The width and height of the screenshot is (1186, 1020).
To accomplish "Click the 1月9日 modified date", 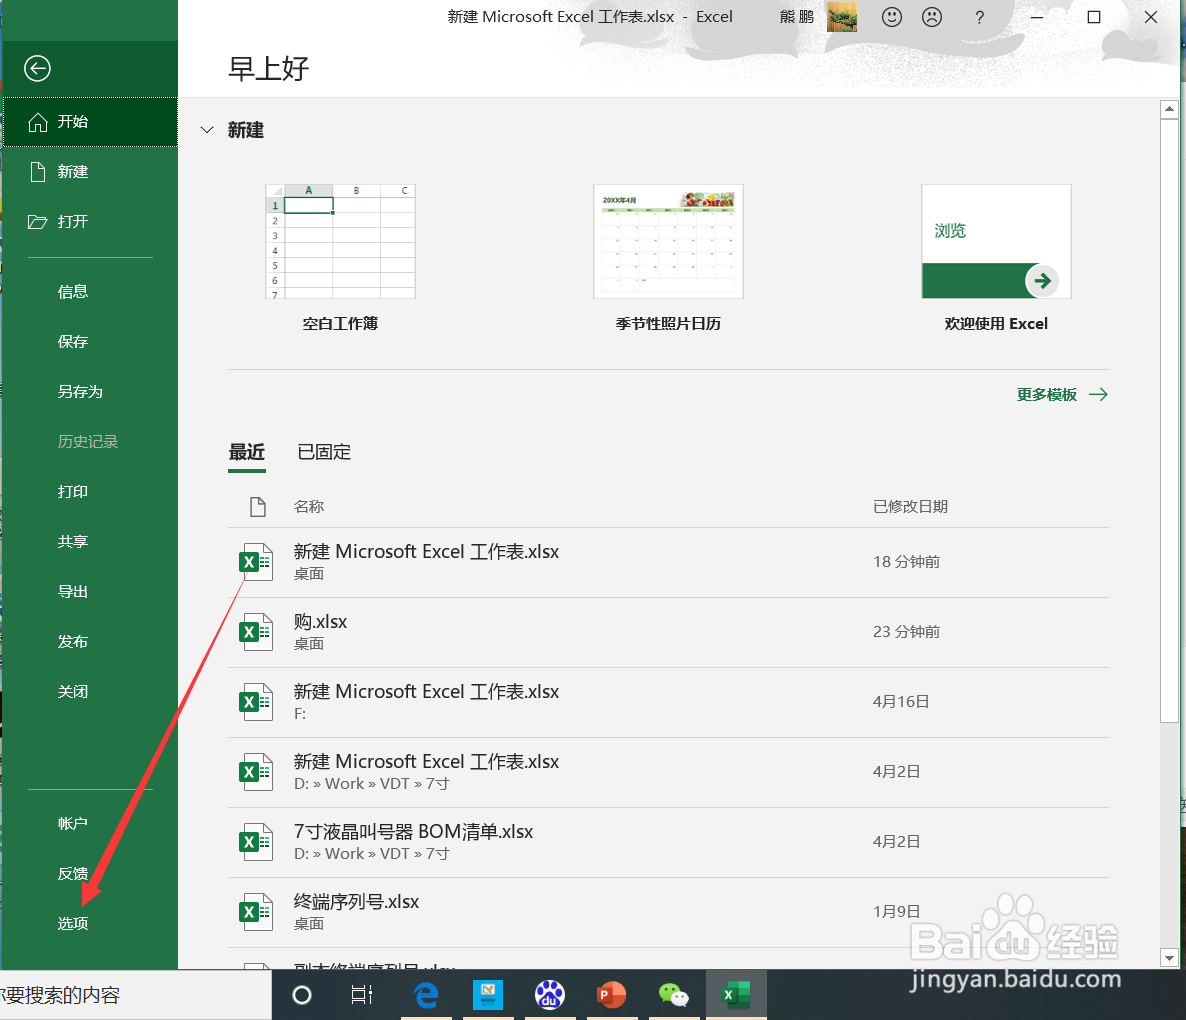I will [x=896, y=912].
